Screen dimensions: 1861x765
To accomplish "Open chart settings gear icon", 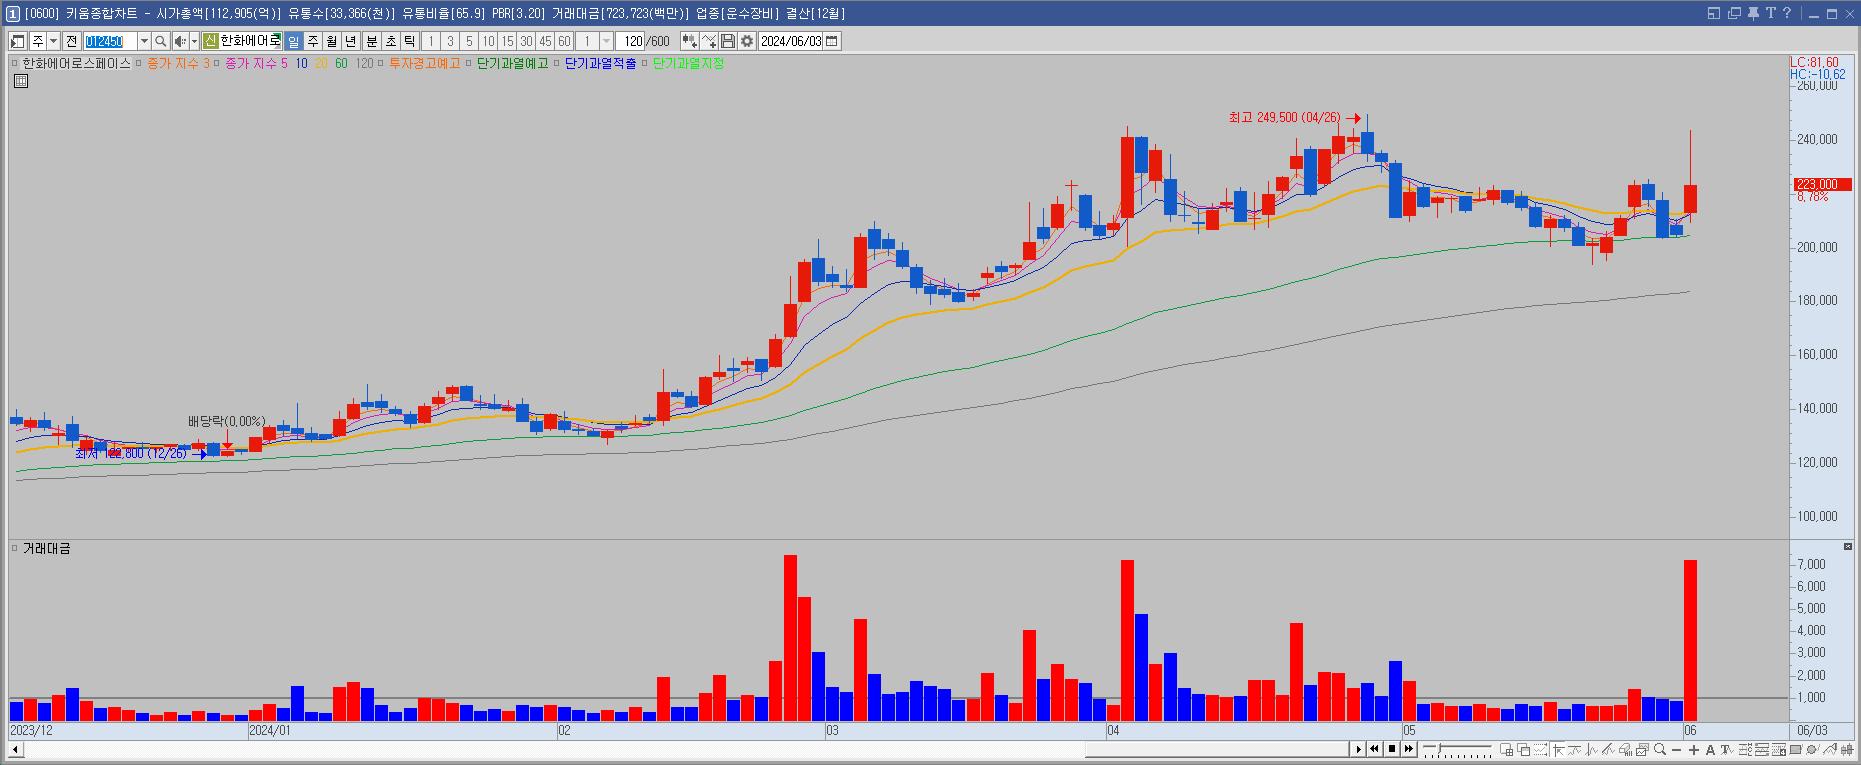I will click(x=747, y=41).
